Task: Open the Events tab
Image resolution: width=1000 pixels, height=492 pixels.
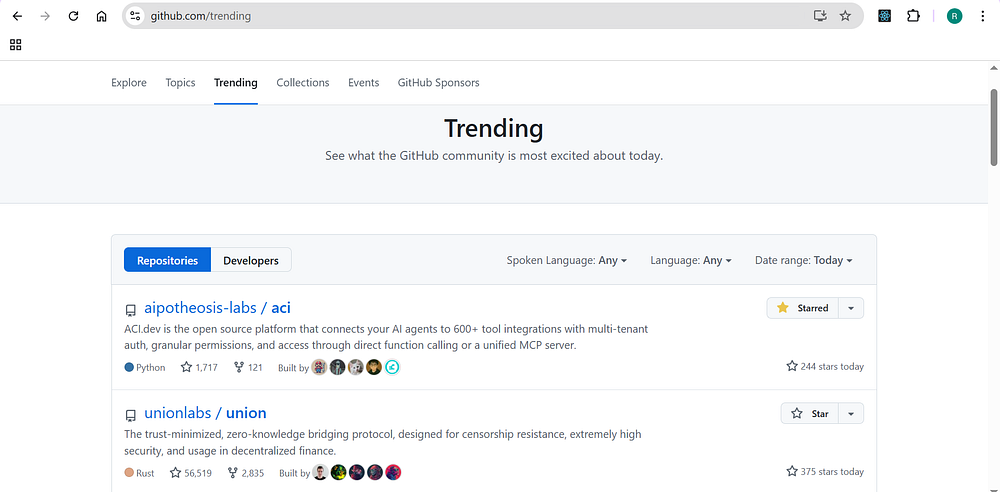Action: click(364, 82)
